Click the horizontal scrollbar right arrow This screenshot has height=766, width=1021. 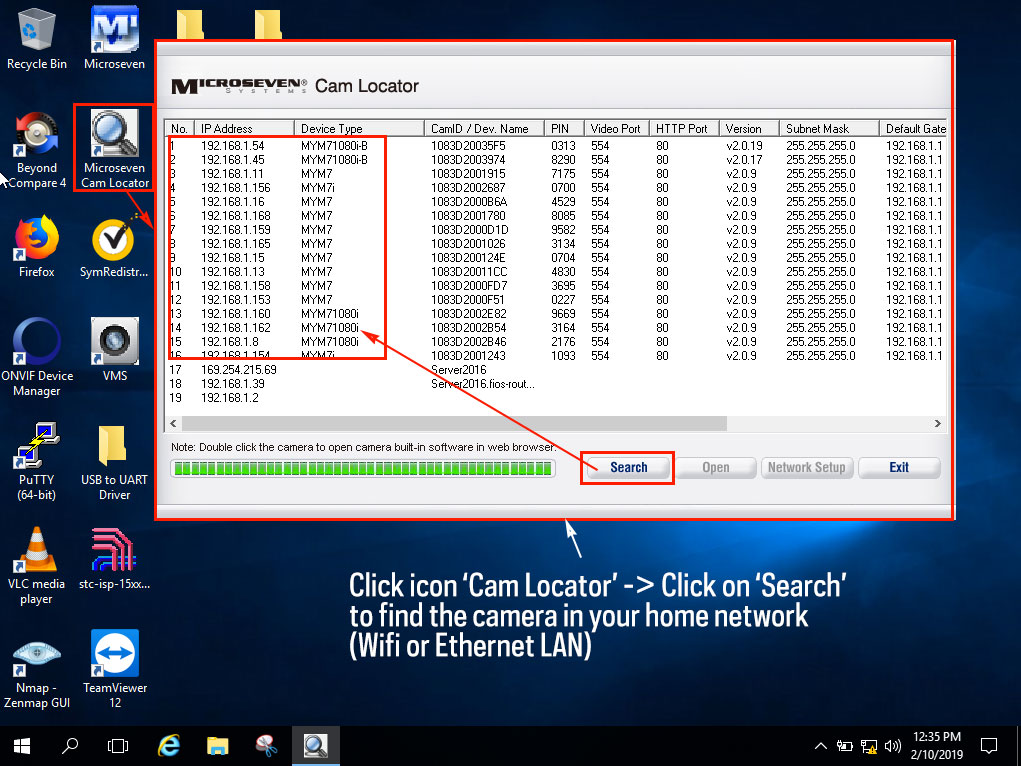[938, 423]
